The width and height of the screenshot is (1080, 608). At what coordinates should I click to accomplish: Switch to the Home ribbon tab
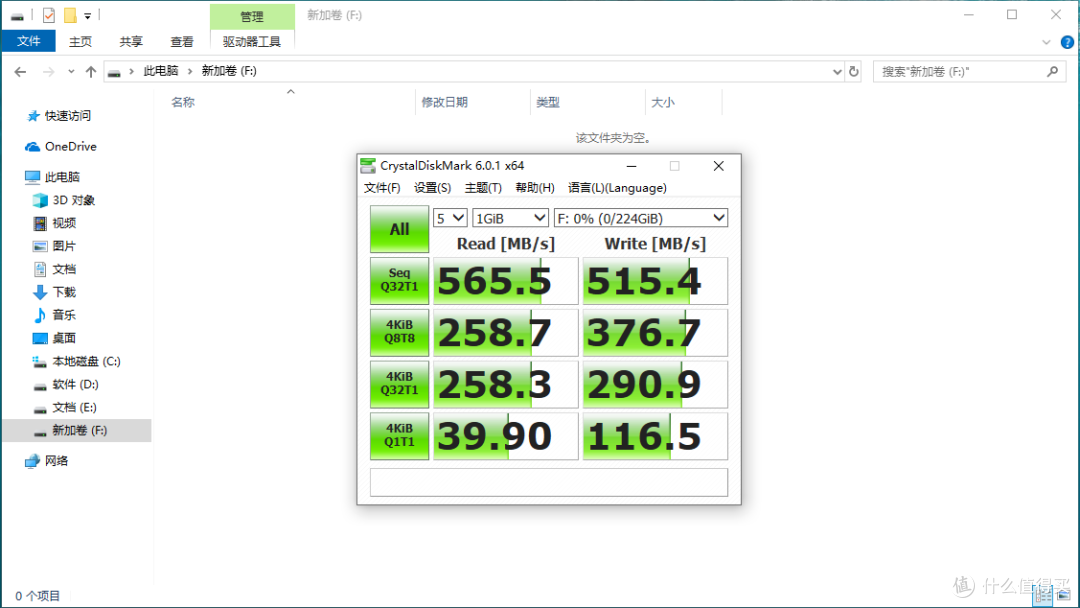tap(80, 41)
